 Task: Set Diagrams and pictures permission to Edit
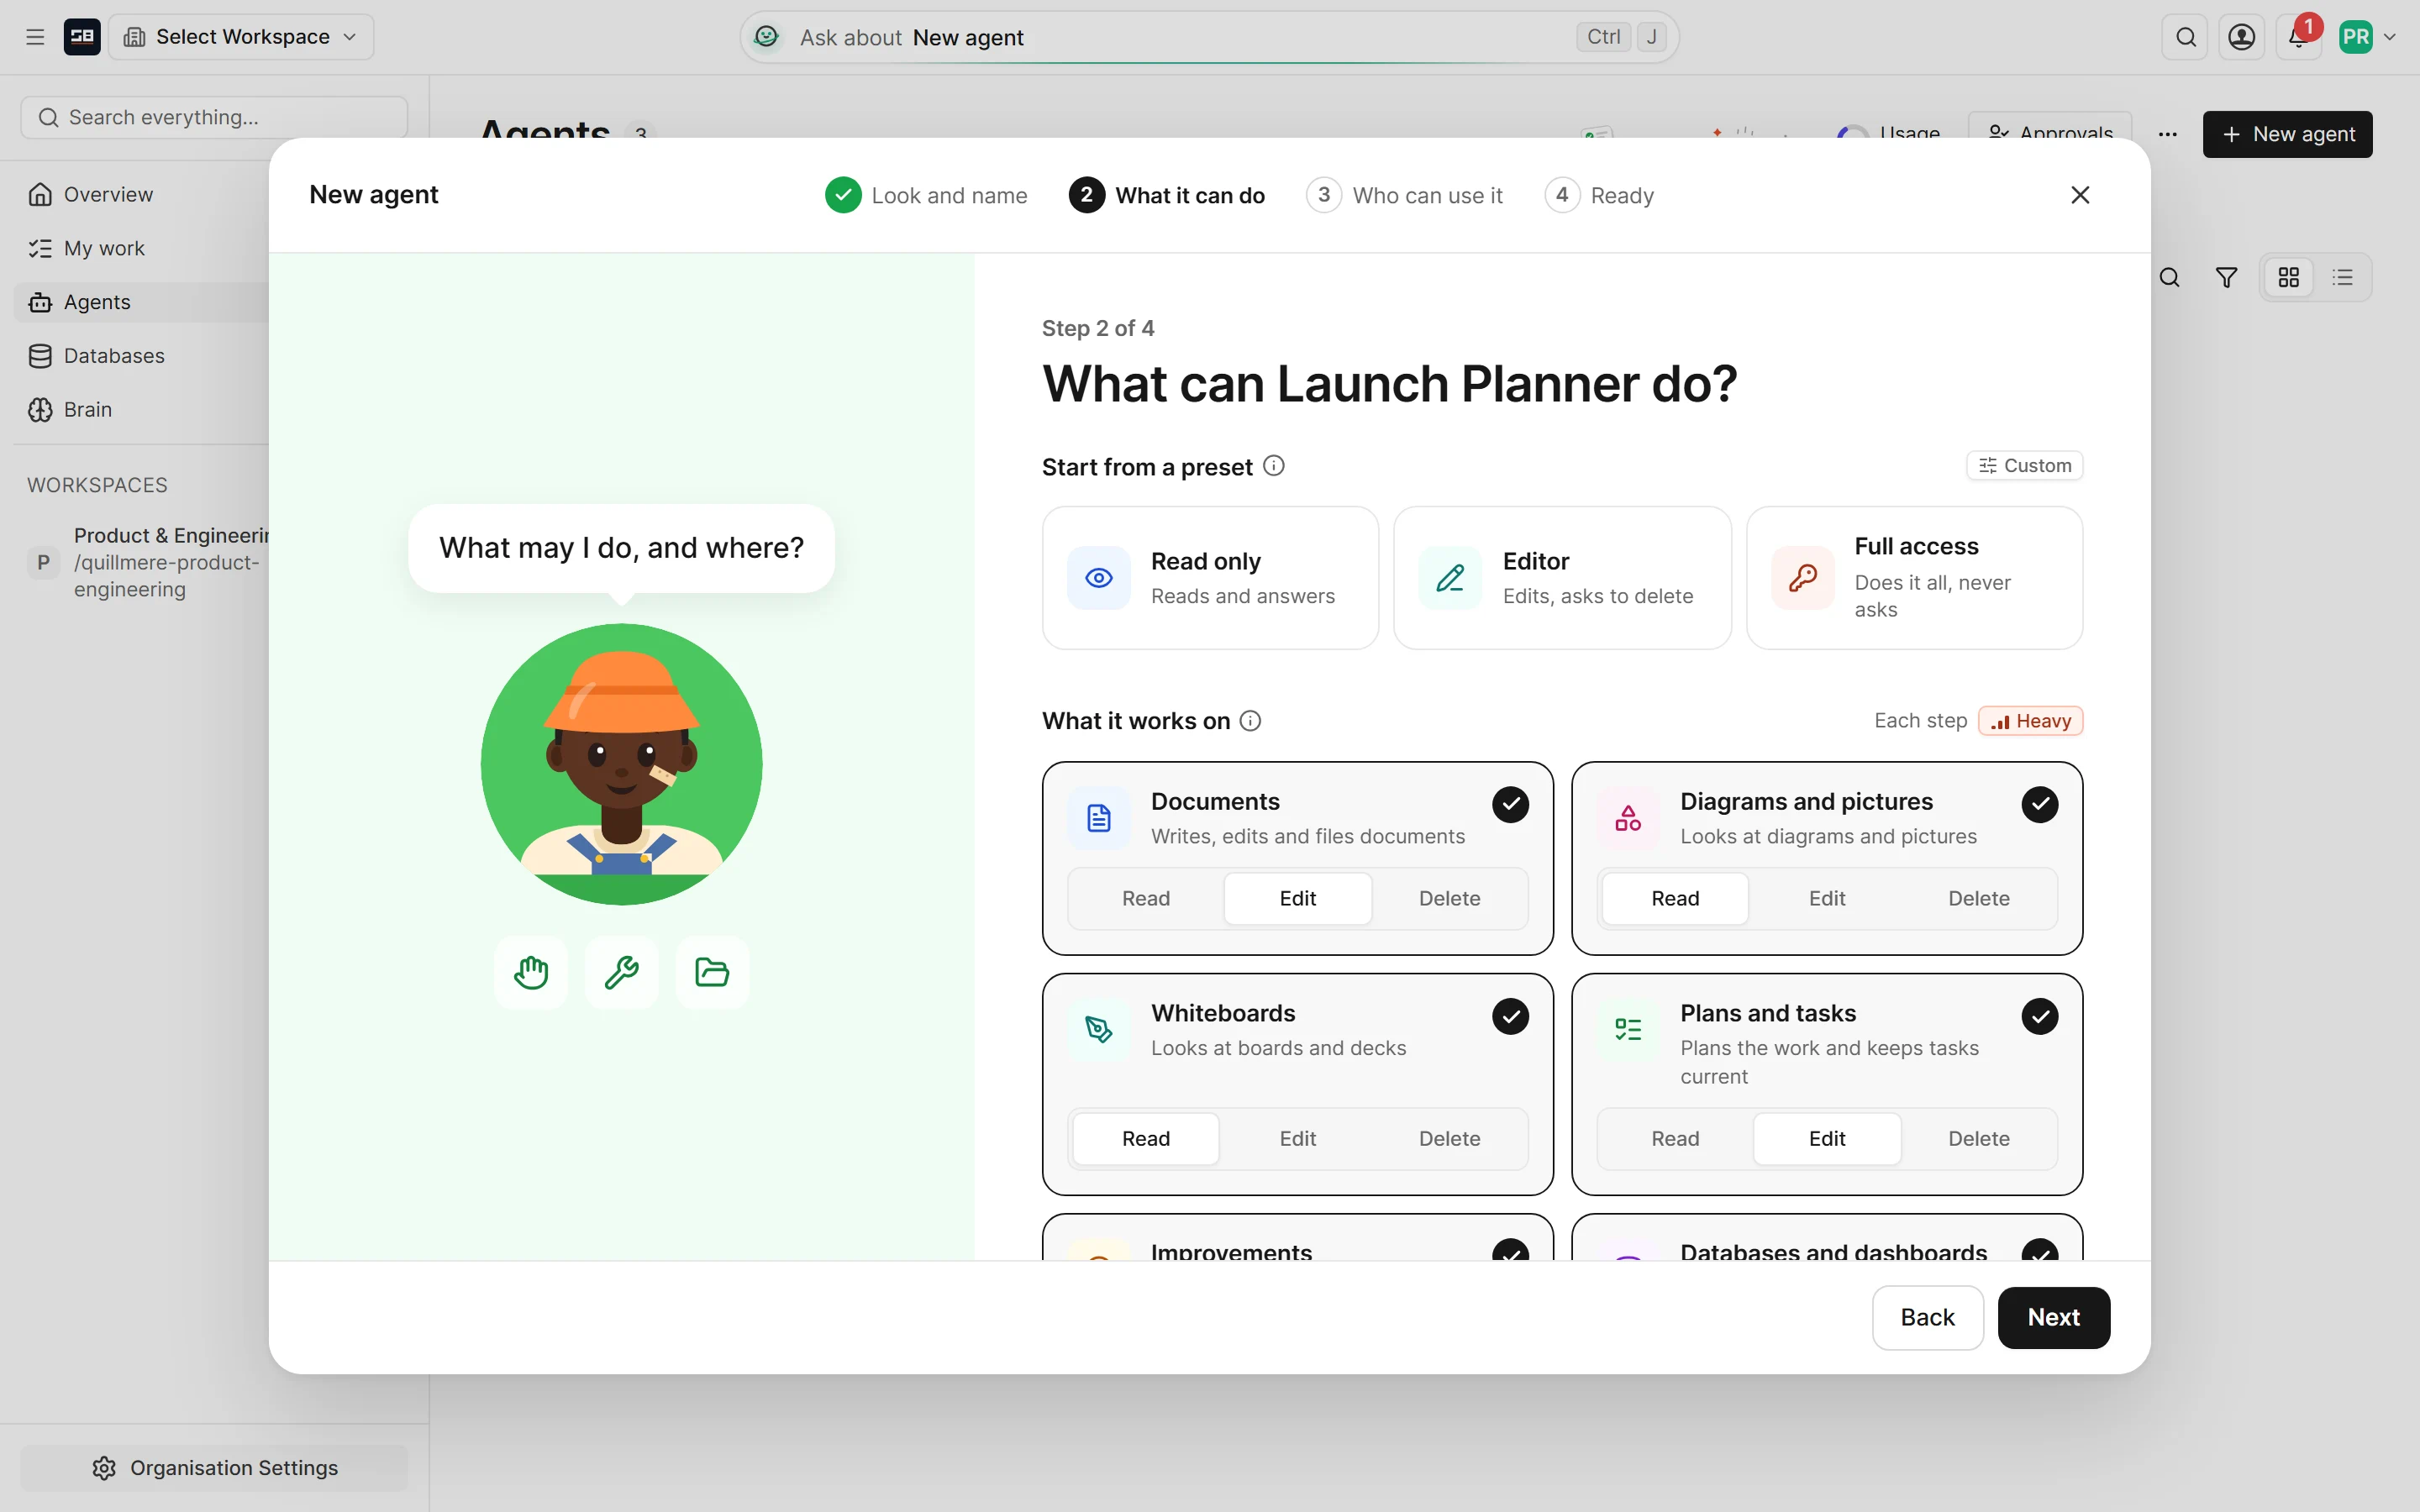1827,898
